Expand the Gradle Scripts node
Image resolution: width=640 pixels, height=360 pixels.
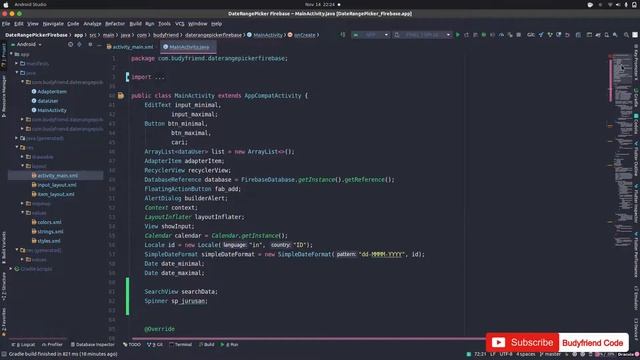[11, 269]
